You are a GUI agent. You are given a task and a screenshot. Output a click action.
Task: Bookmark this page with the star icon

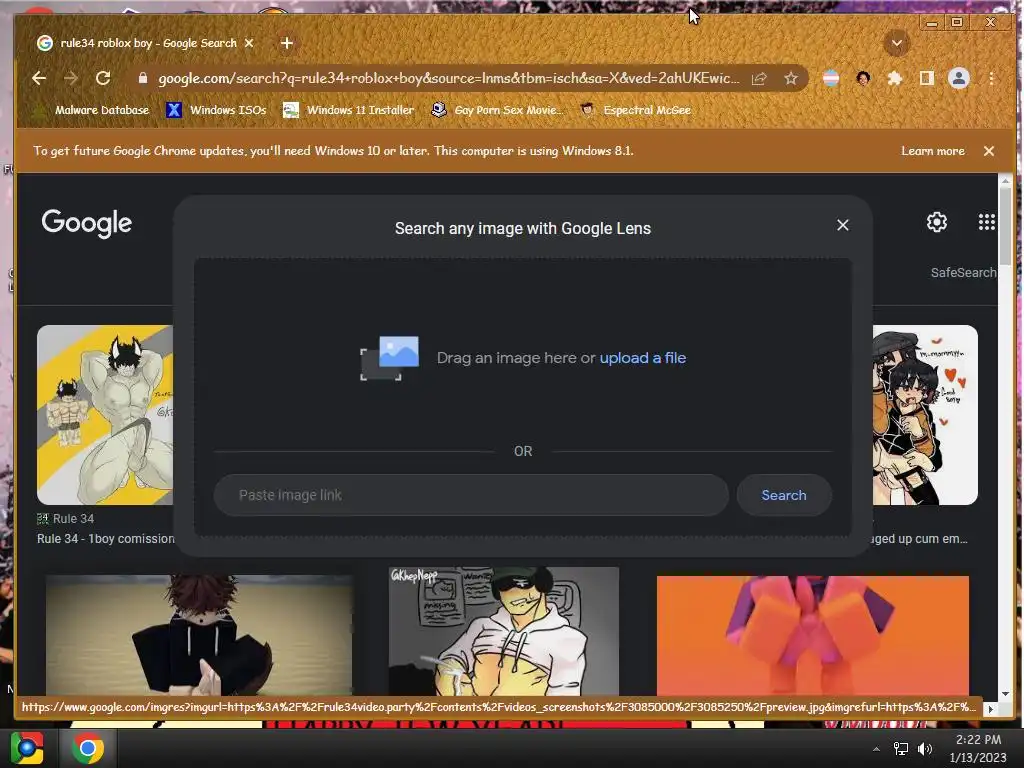(791, 78)
